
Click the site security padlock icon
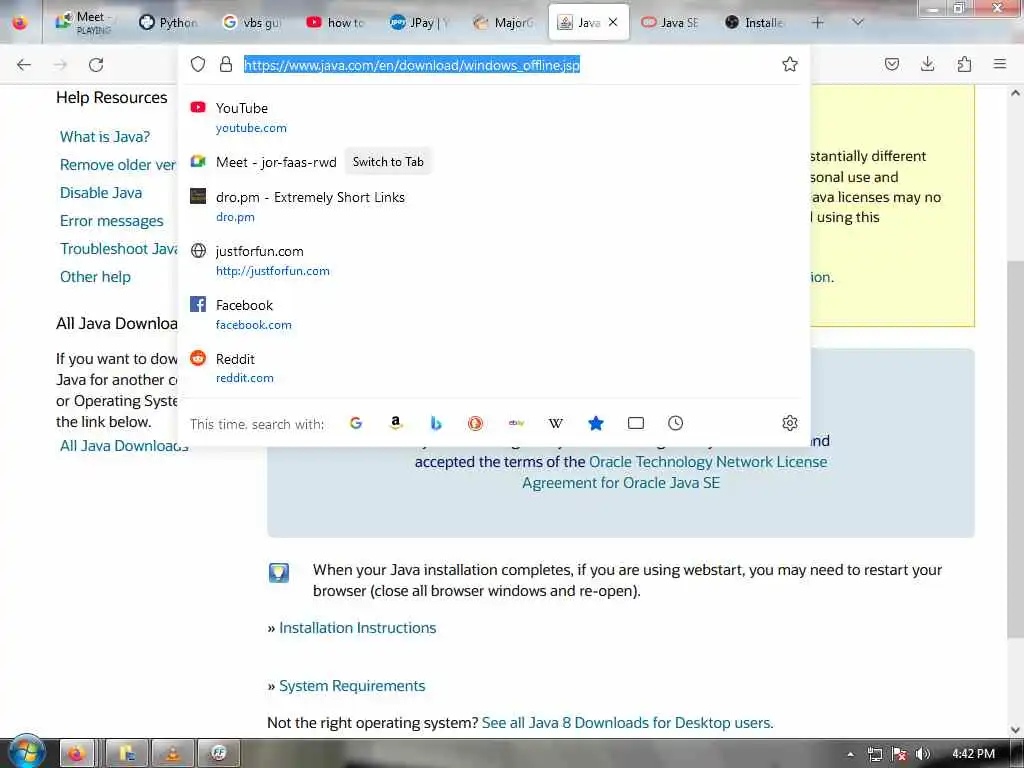pyautogui.click(x=226, y=64)
